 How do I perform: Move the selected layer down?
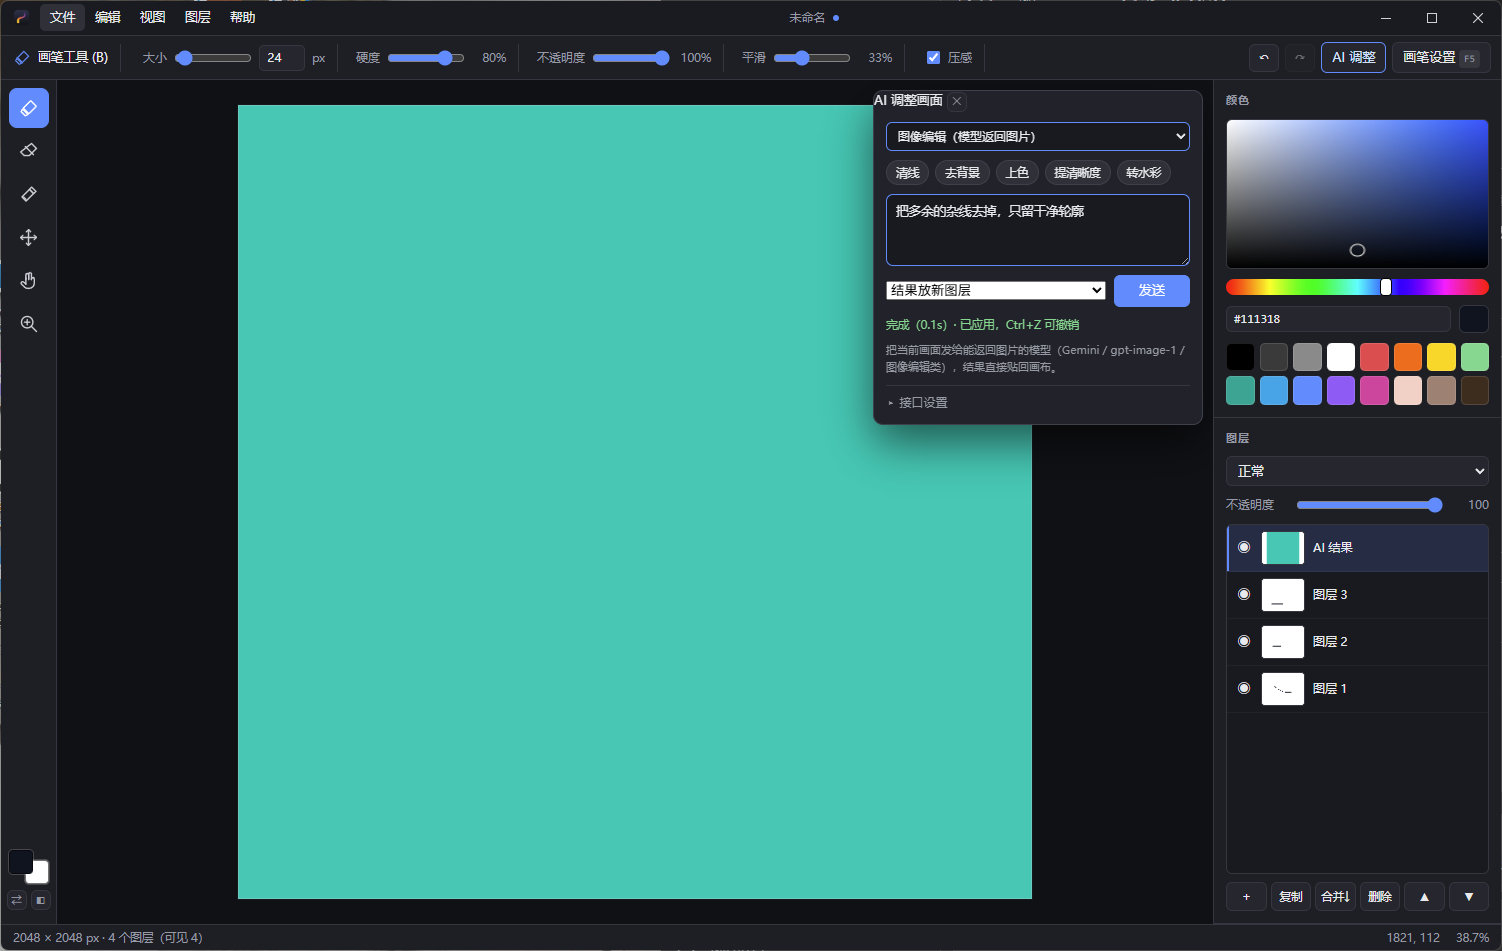tap(1469, 897)
